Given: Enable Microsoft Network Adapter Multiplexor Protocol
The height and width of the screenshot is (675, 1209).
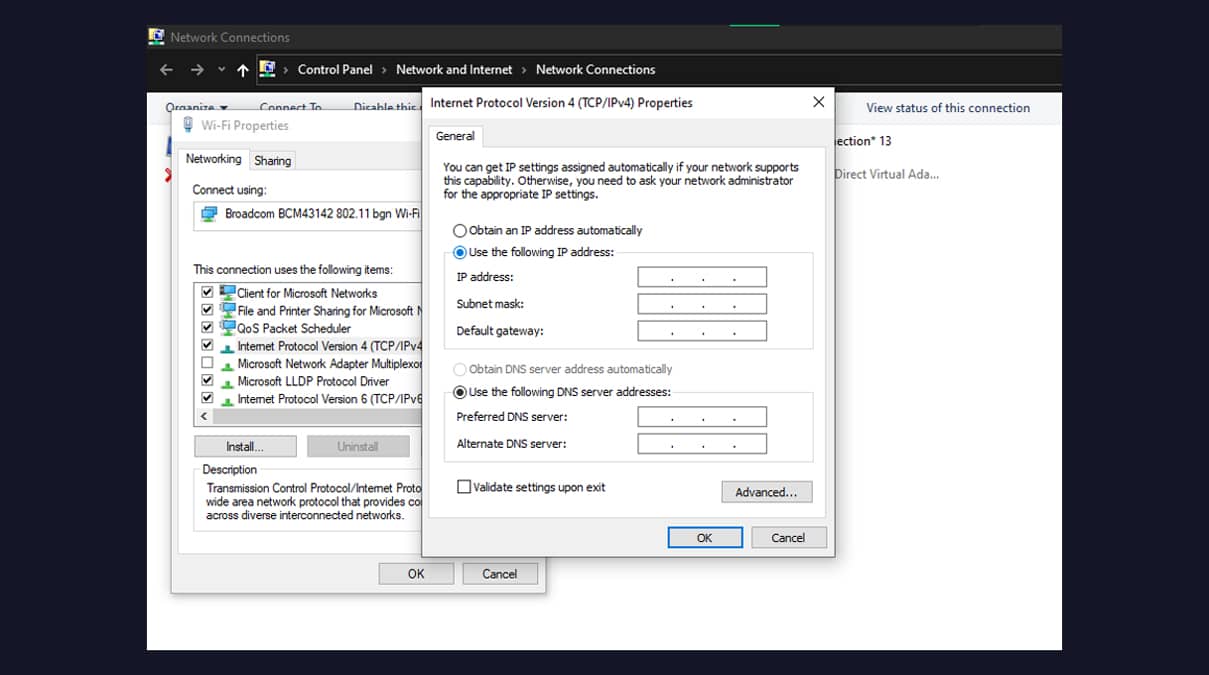Looking at the screenshot, I should point(207,363).
